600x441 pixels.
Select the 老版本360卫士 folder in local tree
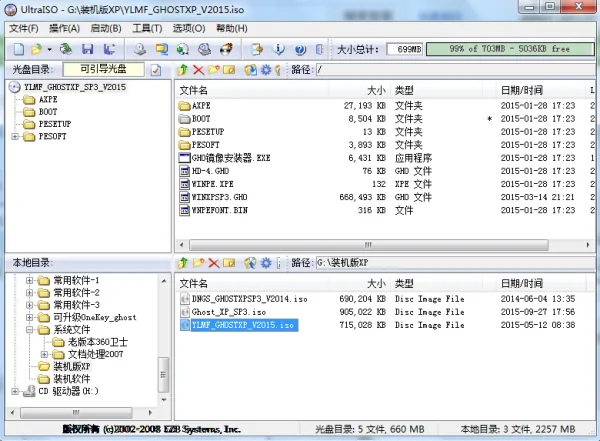point(98,342)
